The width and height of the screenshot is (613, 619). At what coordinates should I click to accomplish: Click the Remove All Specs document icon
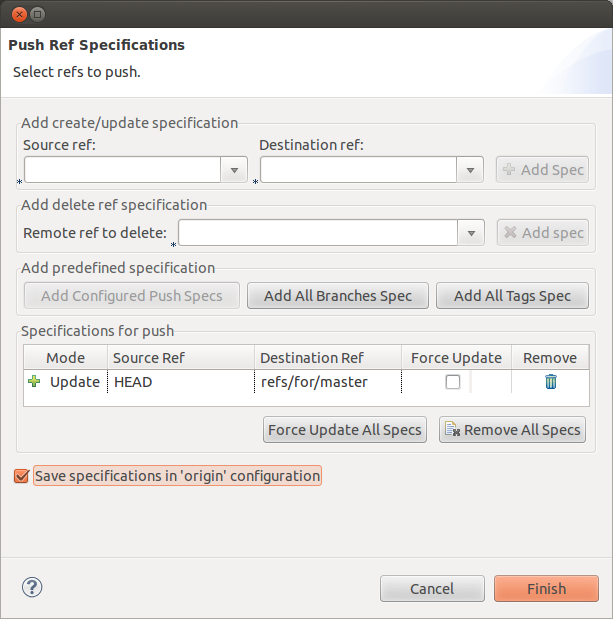click(x=452, y=429)
